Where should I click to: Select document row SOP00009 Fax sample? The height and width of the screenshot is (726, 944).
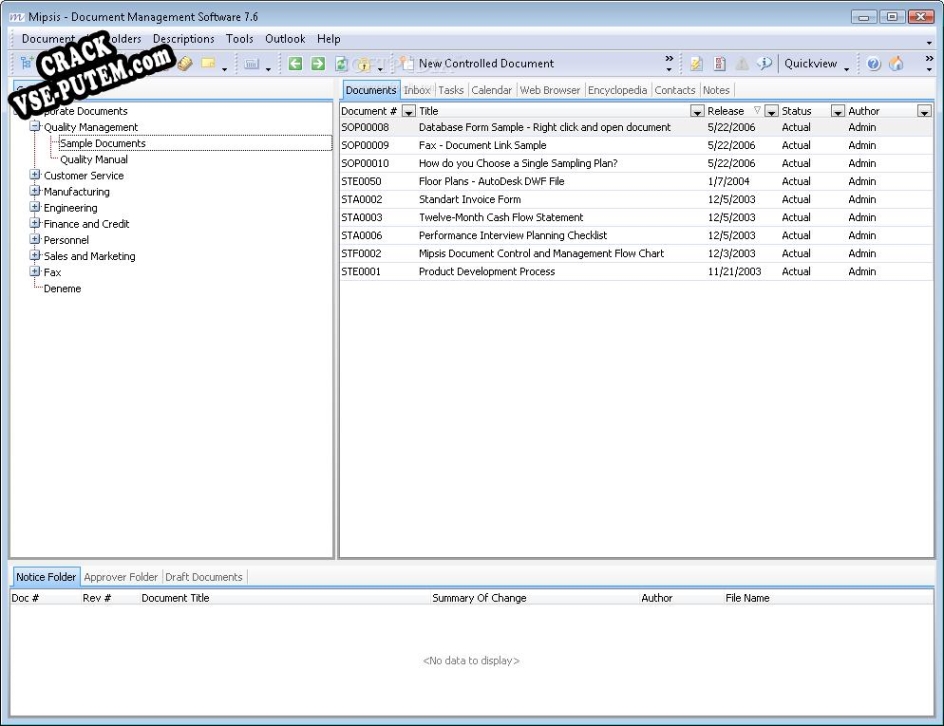[x=636, y=145]
